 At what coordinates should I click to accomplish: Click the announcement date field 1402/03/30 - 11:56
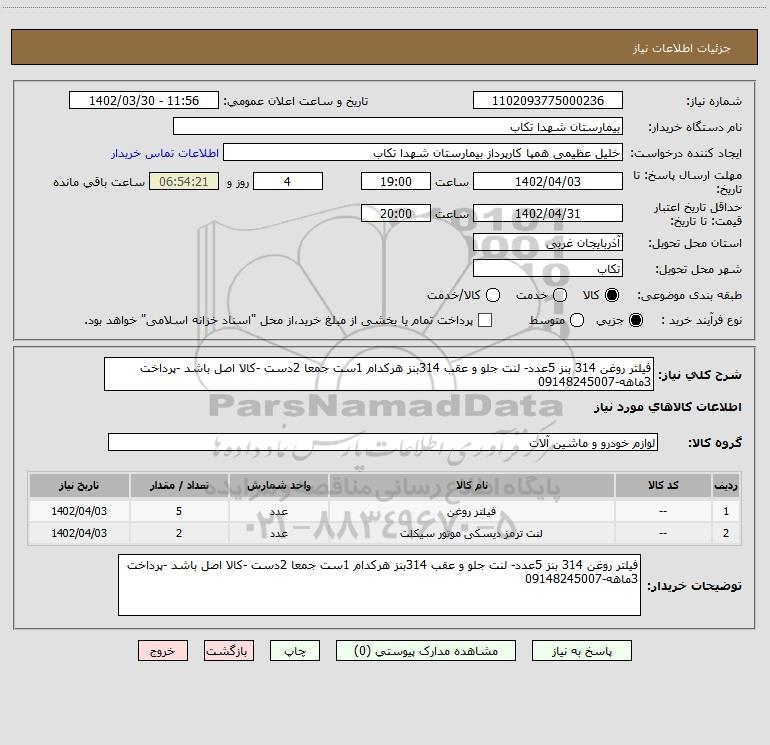point(144,101)
